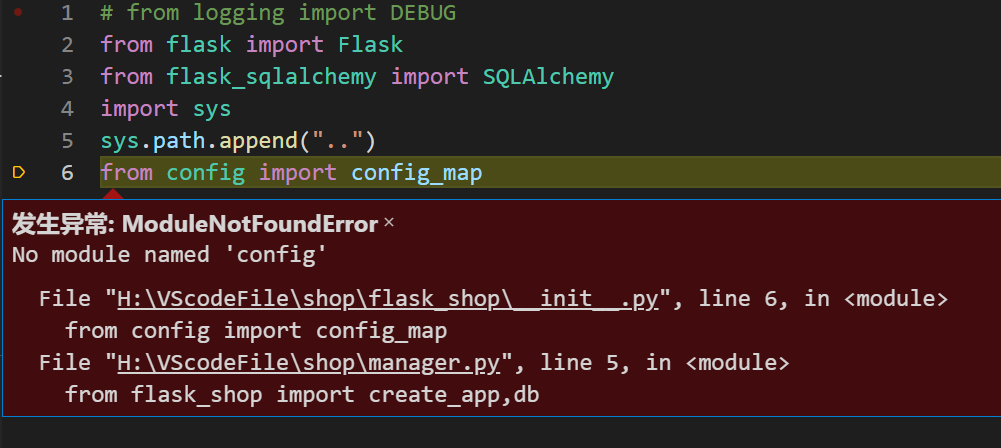The image size is (1001, 448).
Task: Click the flask_sqlalchemy module name
Action: [271, 77]
